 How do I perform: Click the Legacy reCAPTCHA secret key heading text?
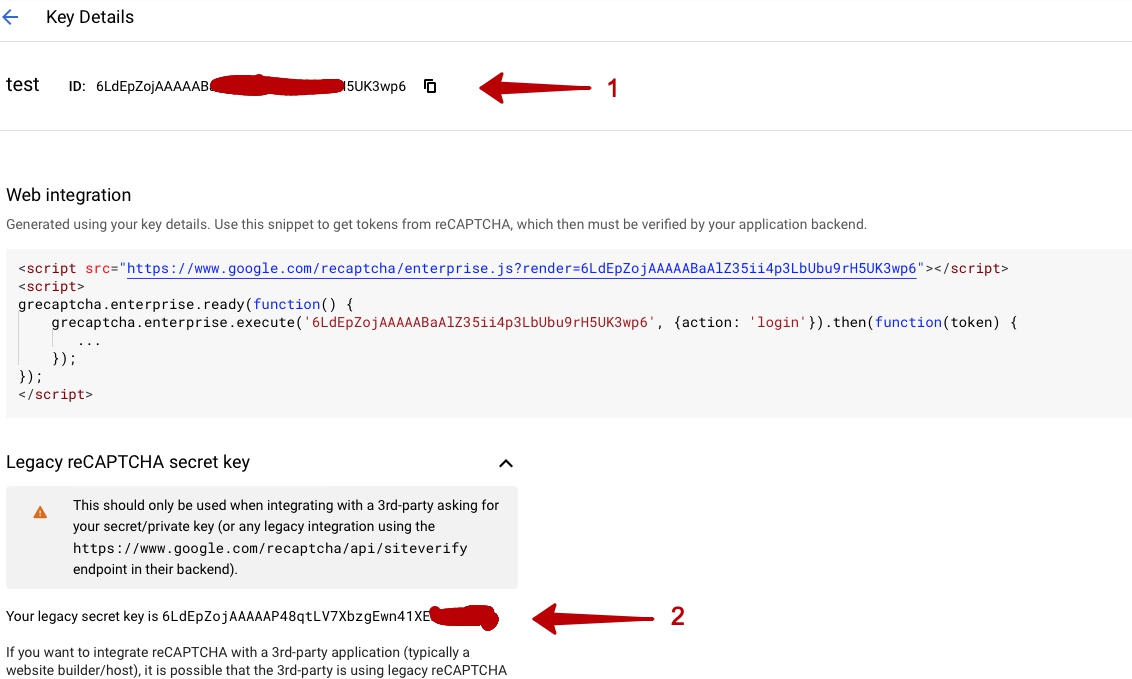click(128, 462)
